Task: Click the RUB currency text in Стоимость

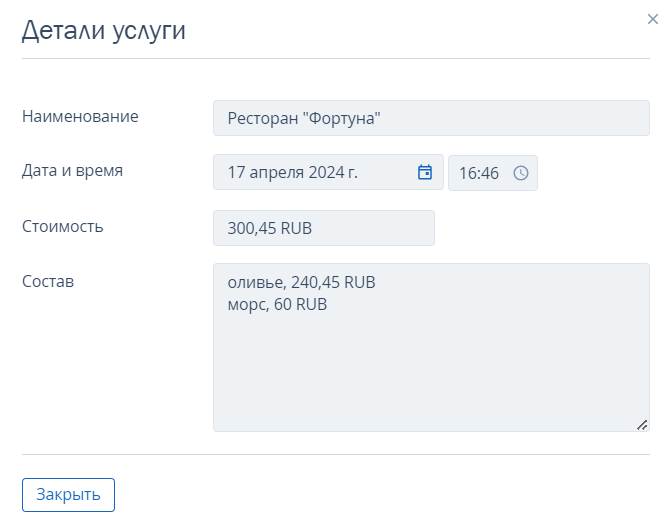Action: click(296, 228)
